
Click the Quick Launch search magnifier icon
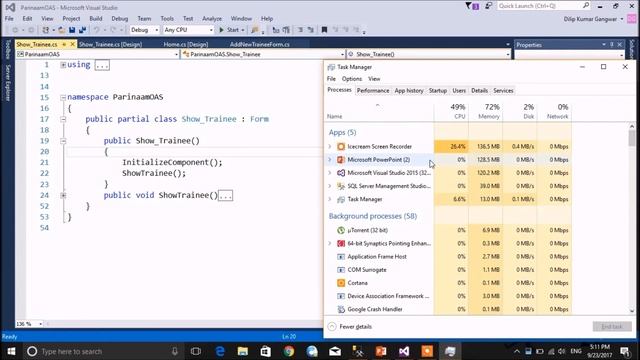[x=586, y=6]
